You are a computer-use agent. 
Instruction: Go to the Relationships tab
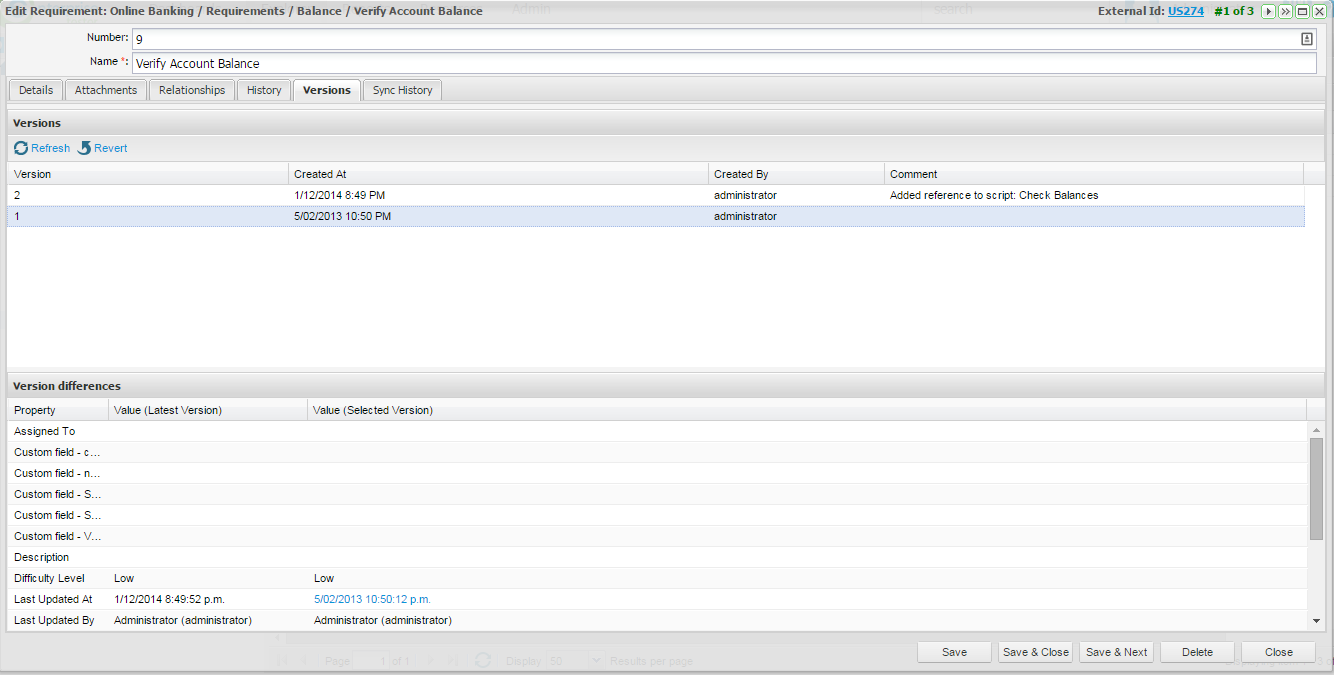point(192,90)
